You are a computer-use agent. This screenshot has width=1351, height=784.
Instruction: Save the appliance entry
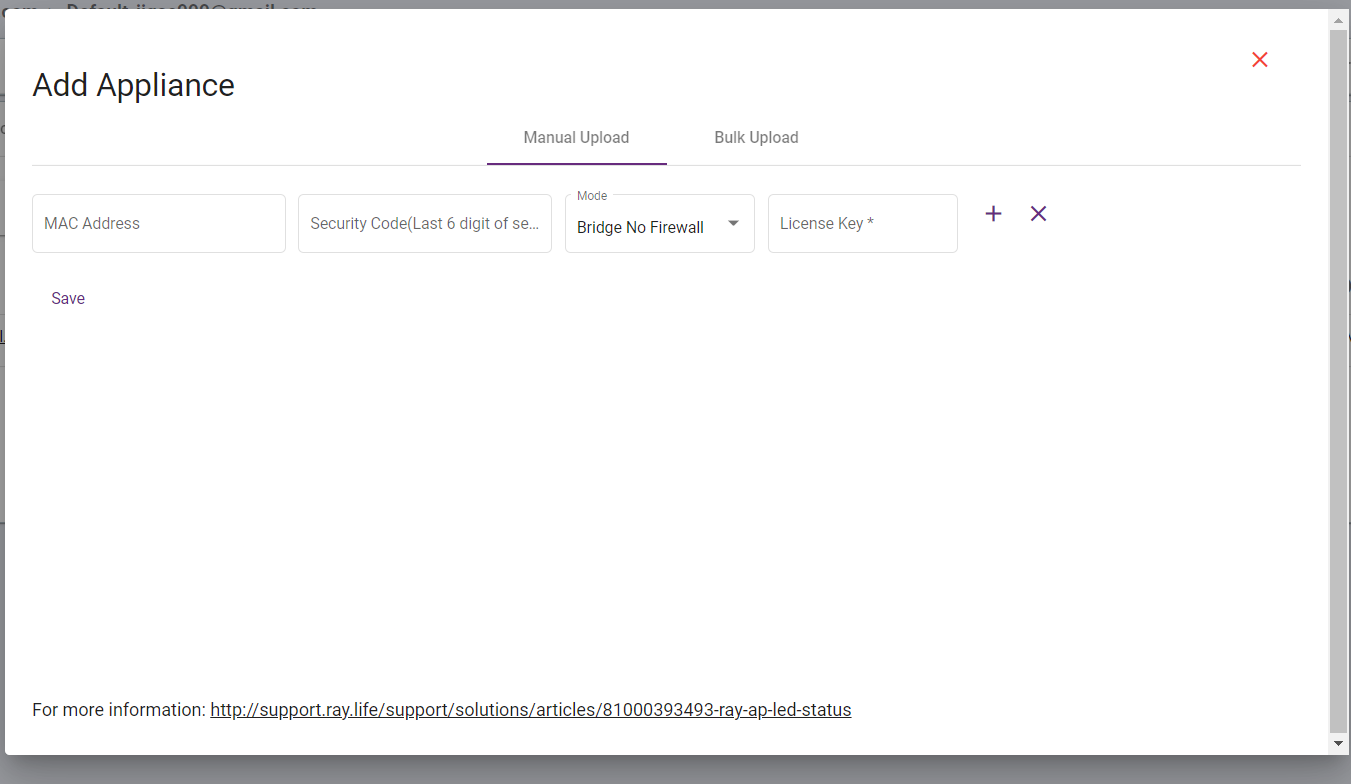tap(68, 298)
